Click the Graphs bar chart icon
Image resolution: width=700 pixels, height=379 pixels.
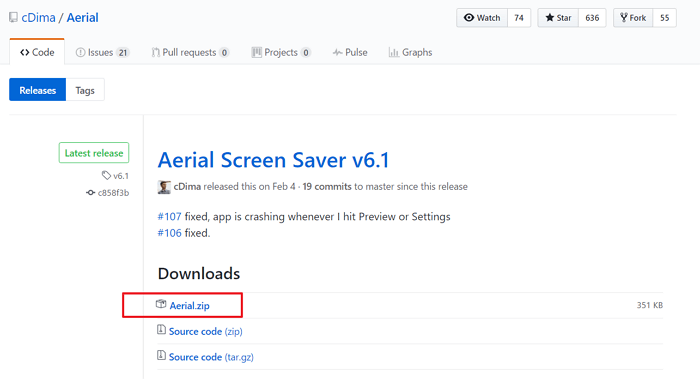[394, 53]
